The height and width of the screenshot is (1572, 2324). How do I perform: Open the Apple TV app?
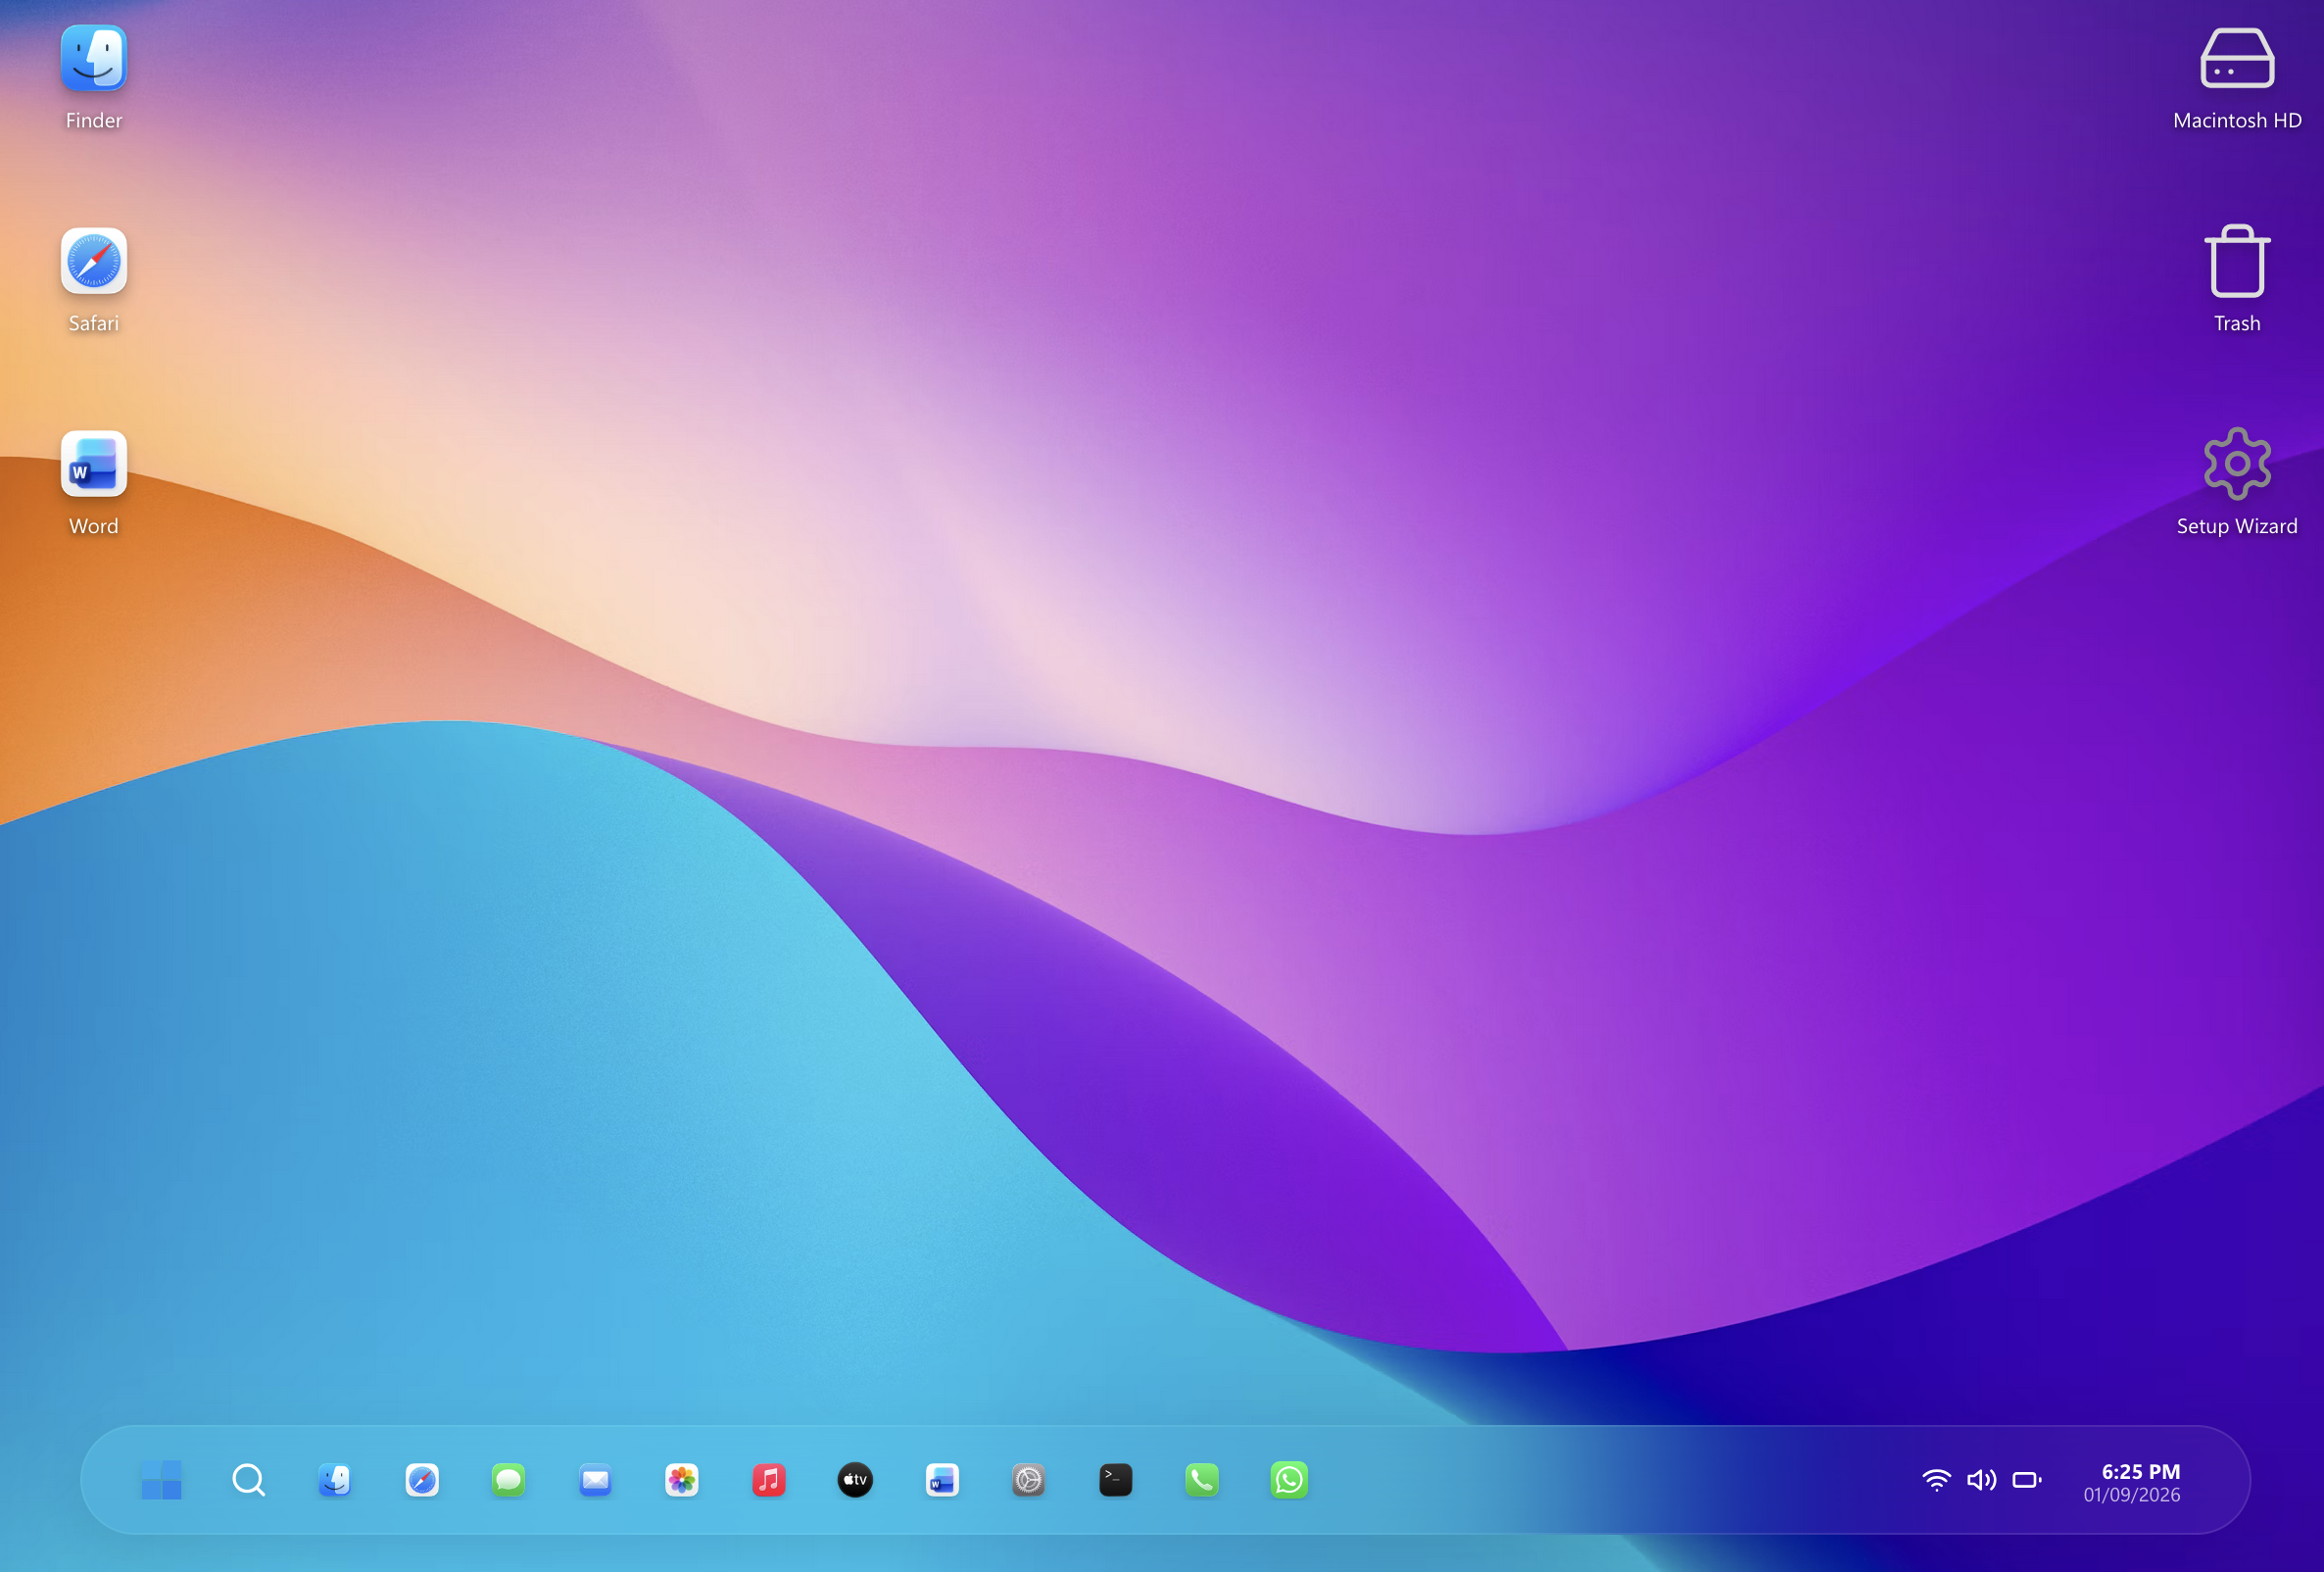[855, 1481]
